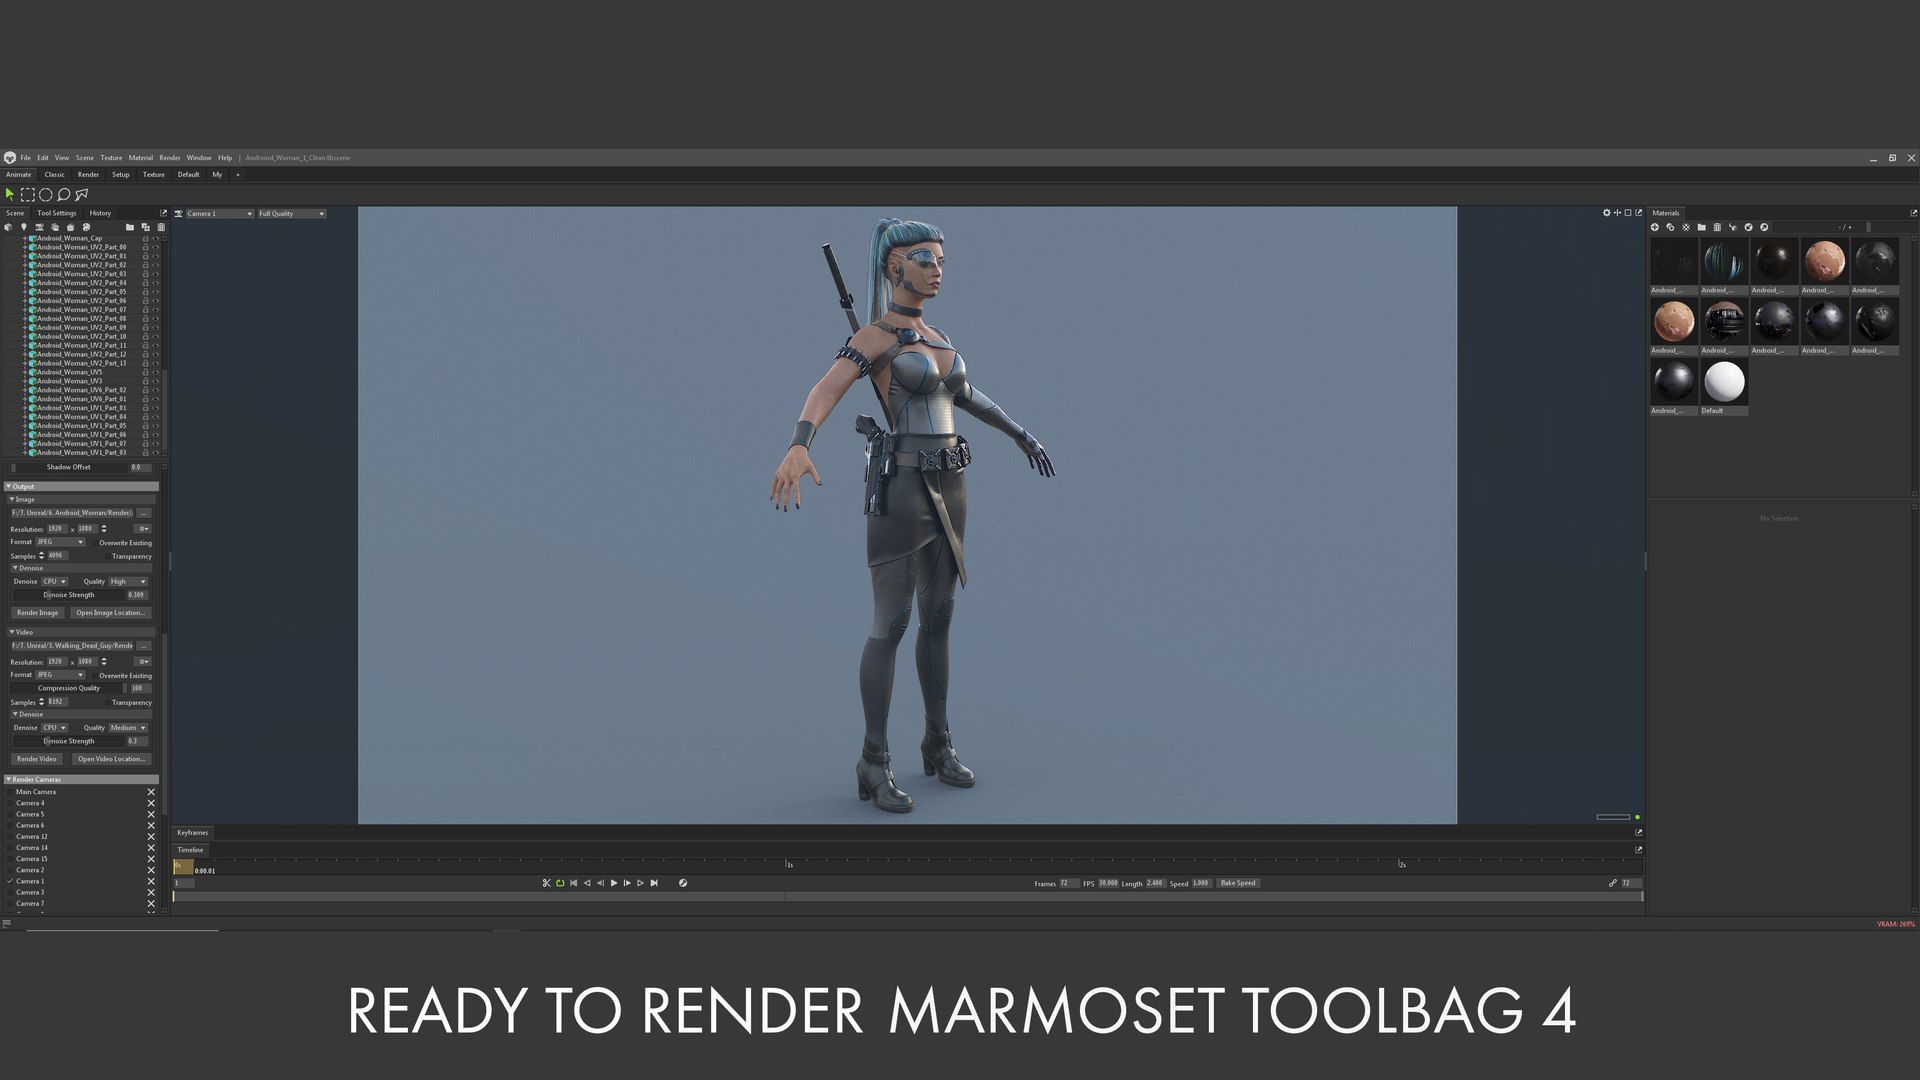Image resolution: width=1920 pixels, height=1080 pixels.
Task: Open the Image Denoise Quality High dropdown
Action: coord(128,581)
